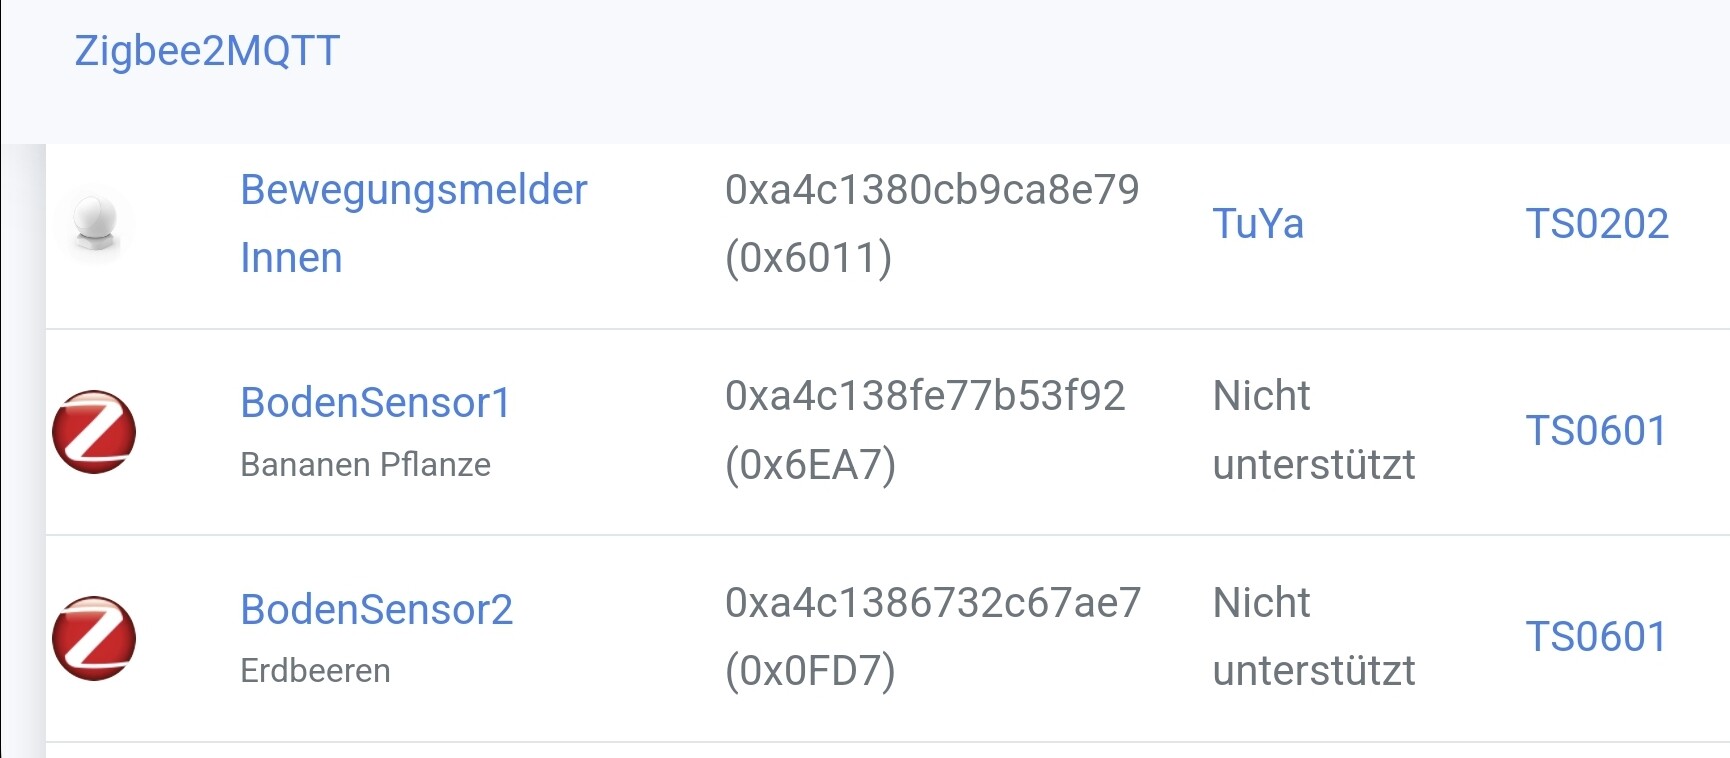Viewport: 1730px width, 758px height.
Task: Click Nicht unterstützt label for BodenSensor1
Action: (1314, 431)
